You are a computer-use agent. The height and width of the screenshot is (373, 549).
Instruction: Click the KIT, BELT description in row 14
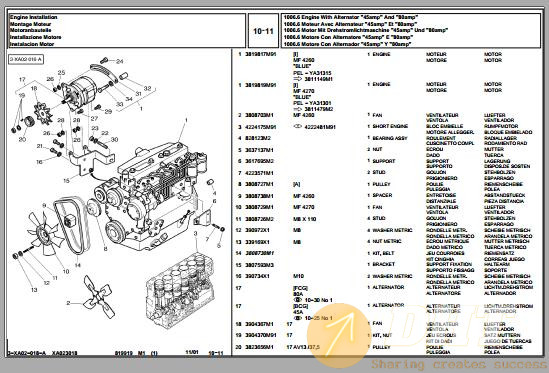383,253
